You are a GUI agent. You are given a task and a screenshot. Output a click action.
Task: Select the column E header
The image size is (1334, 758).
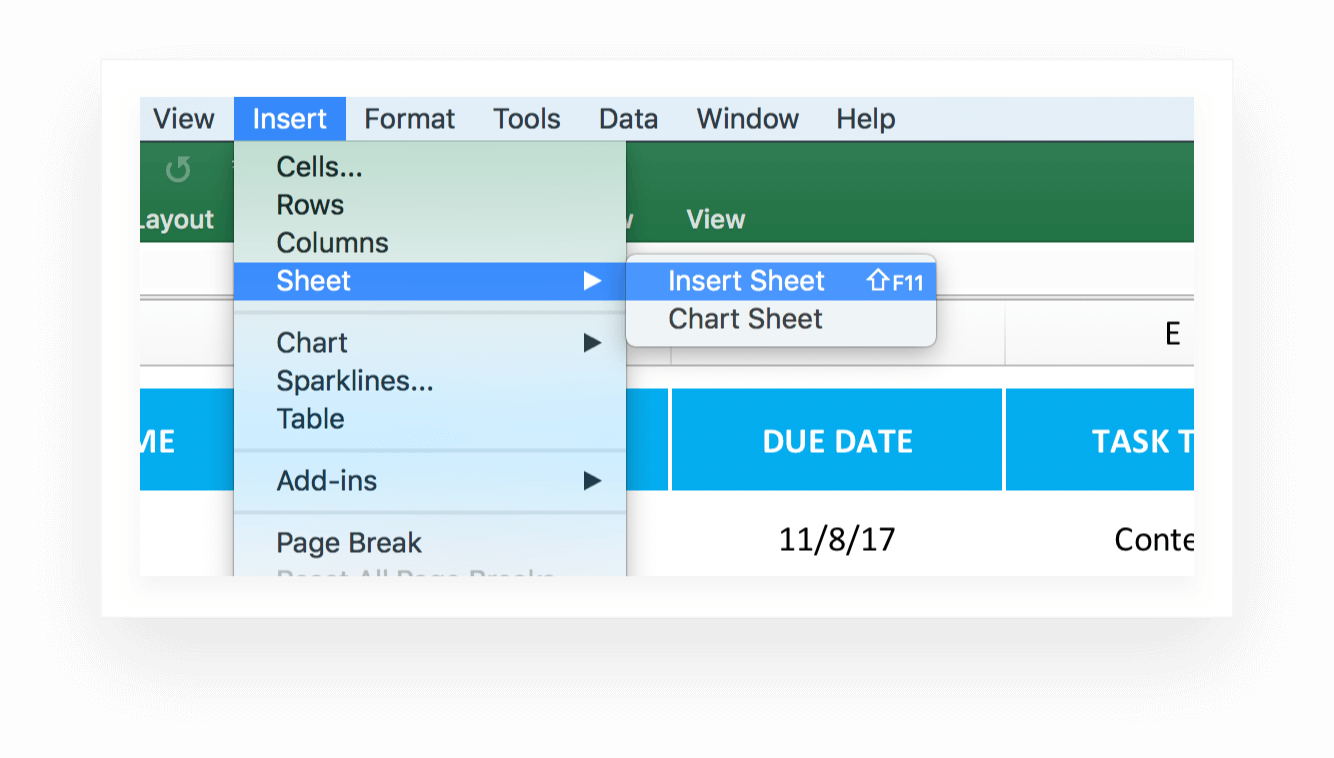tap(1171, 334)
